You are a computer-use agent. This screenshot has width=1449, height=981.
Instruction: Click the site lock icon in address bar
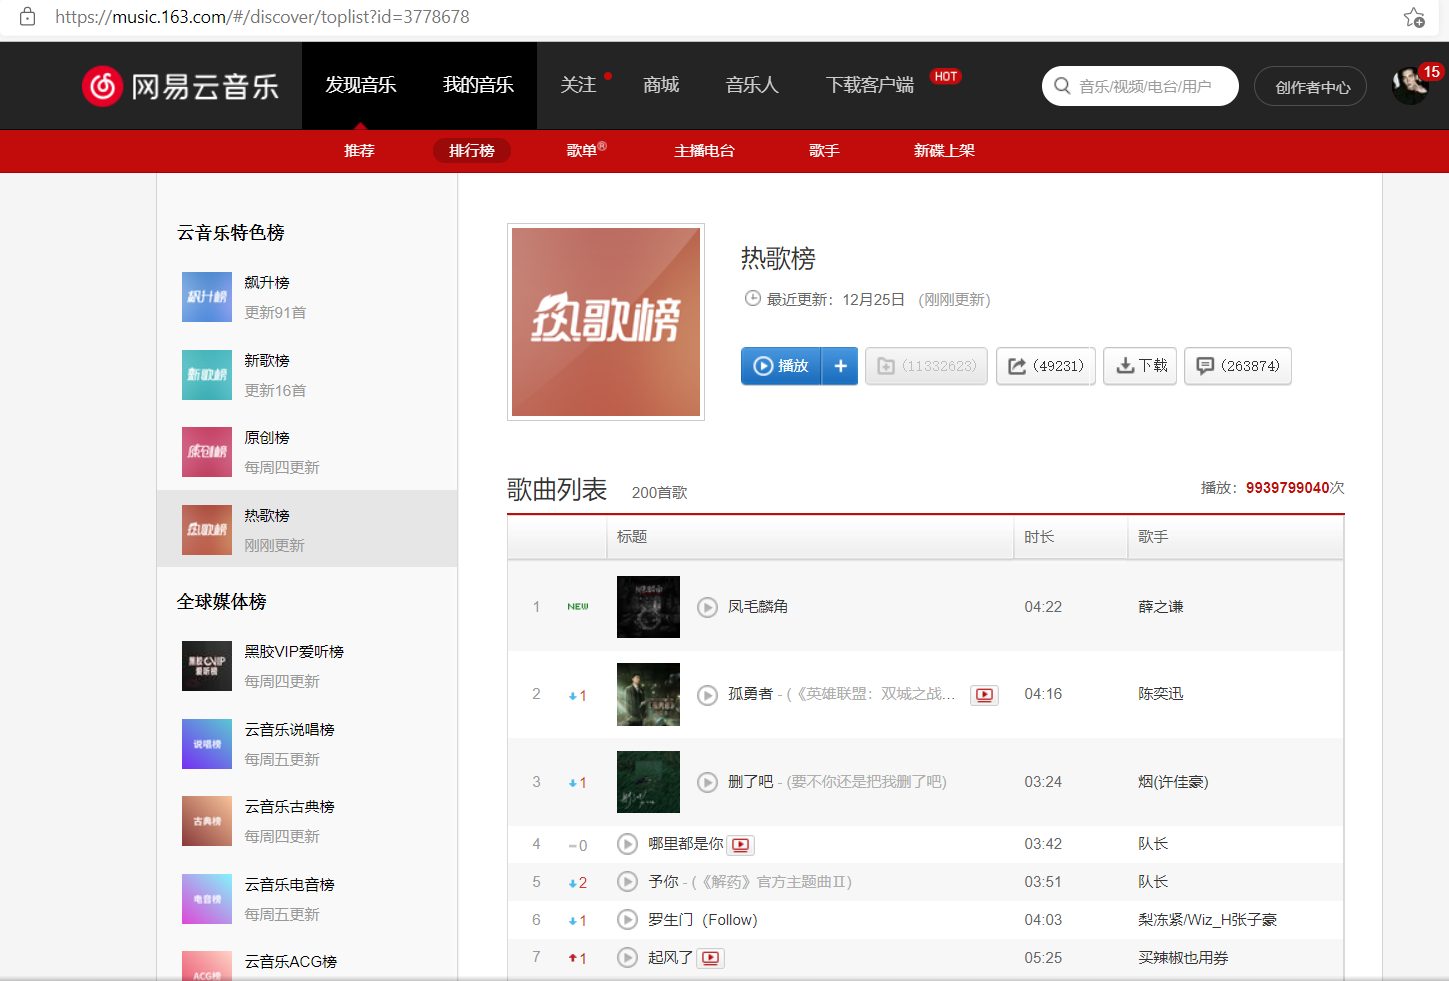tap(28, 16)
